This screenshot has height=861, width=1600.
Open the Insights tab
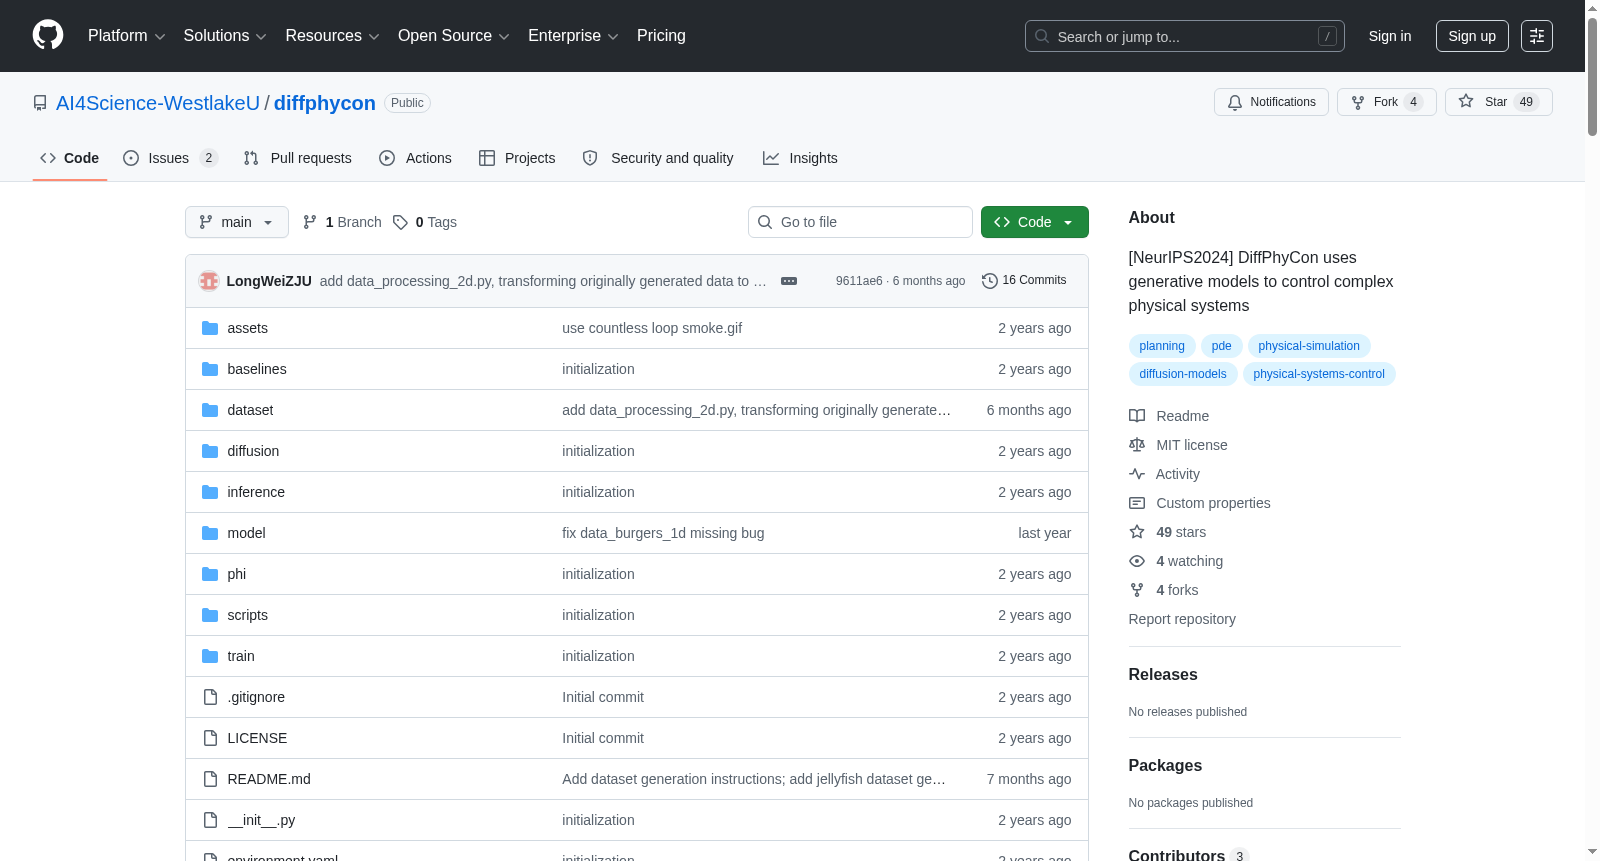800,158
